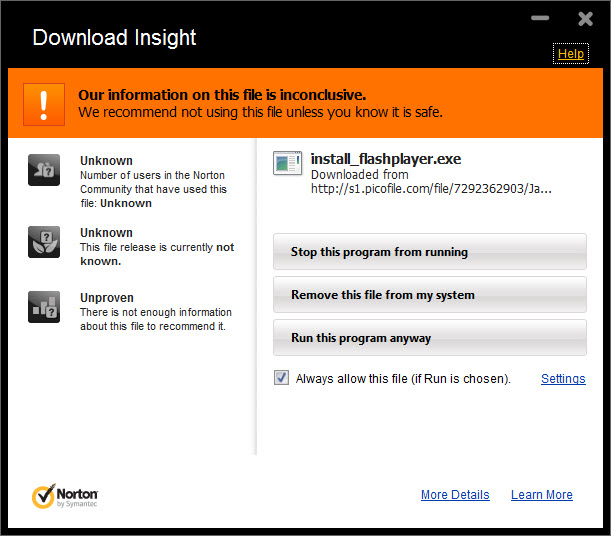
Task: Close the Download Insight window
Action: tap(585, 19)
